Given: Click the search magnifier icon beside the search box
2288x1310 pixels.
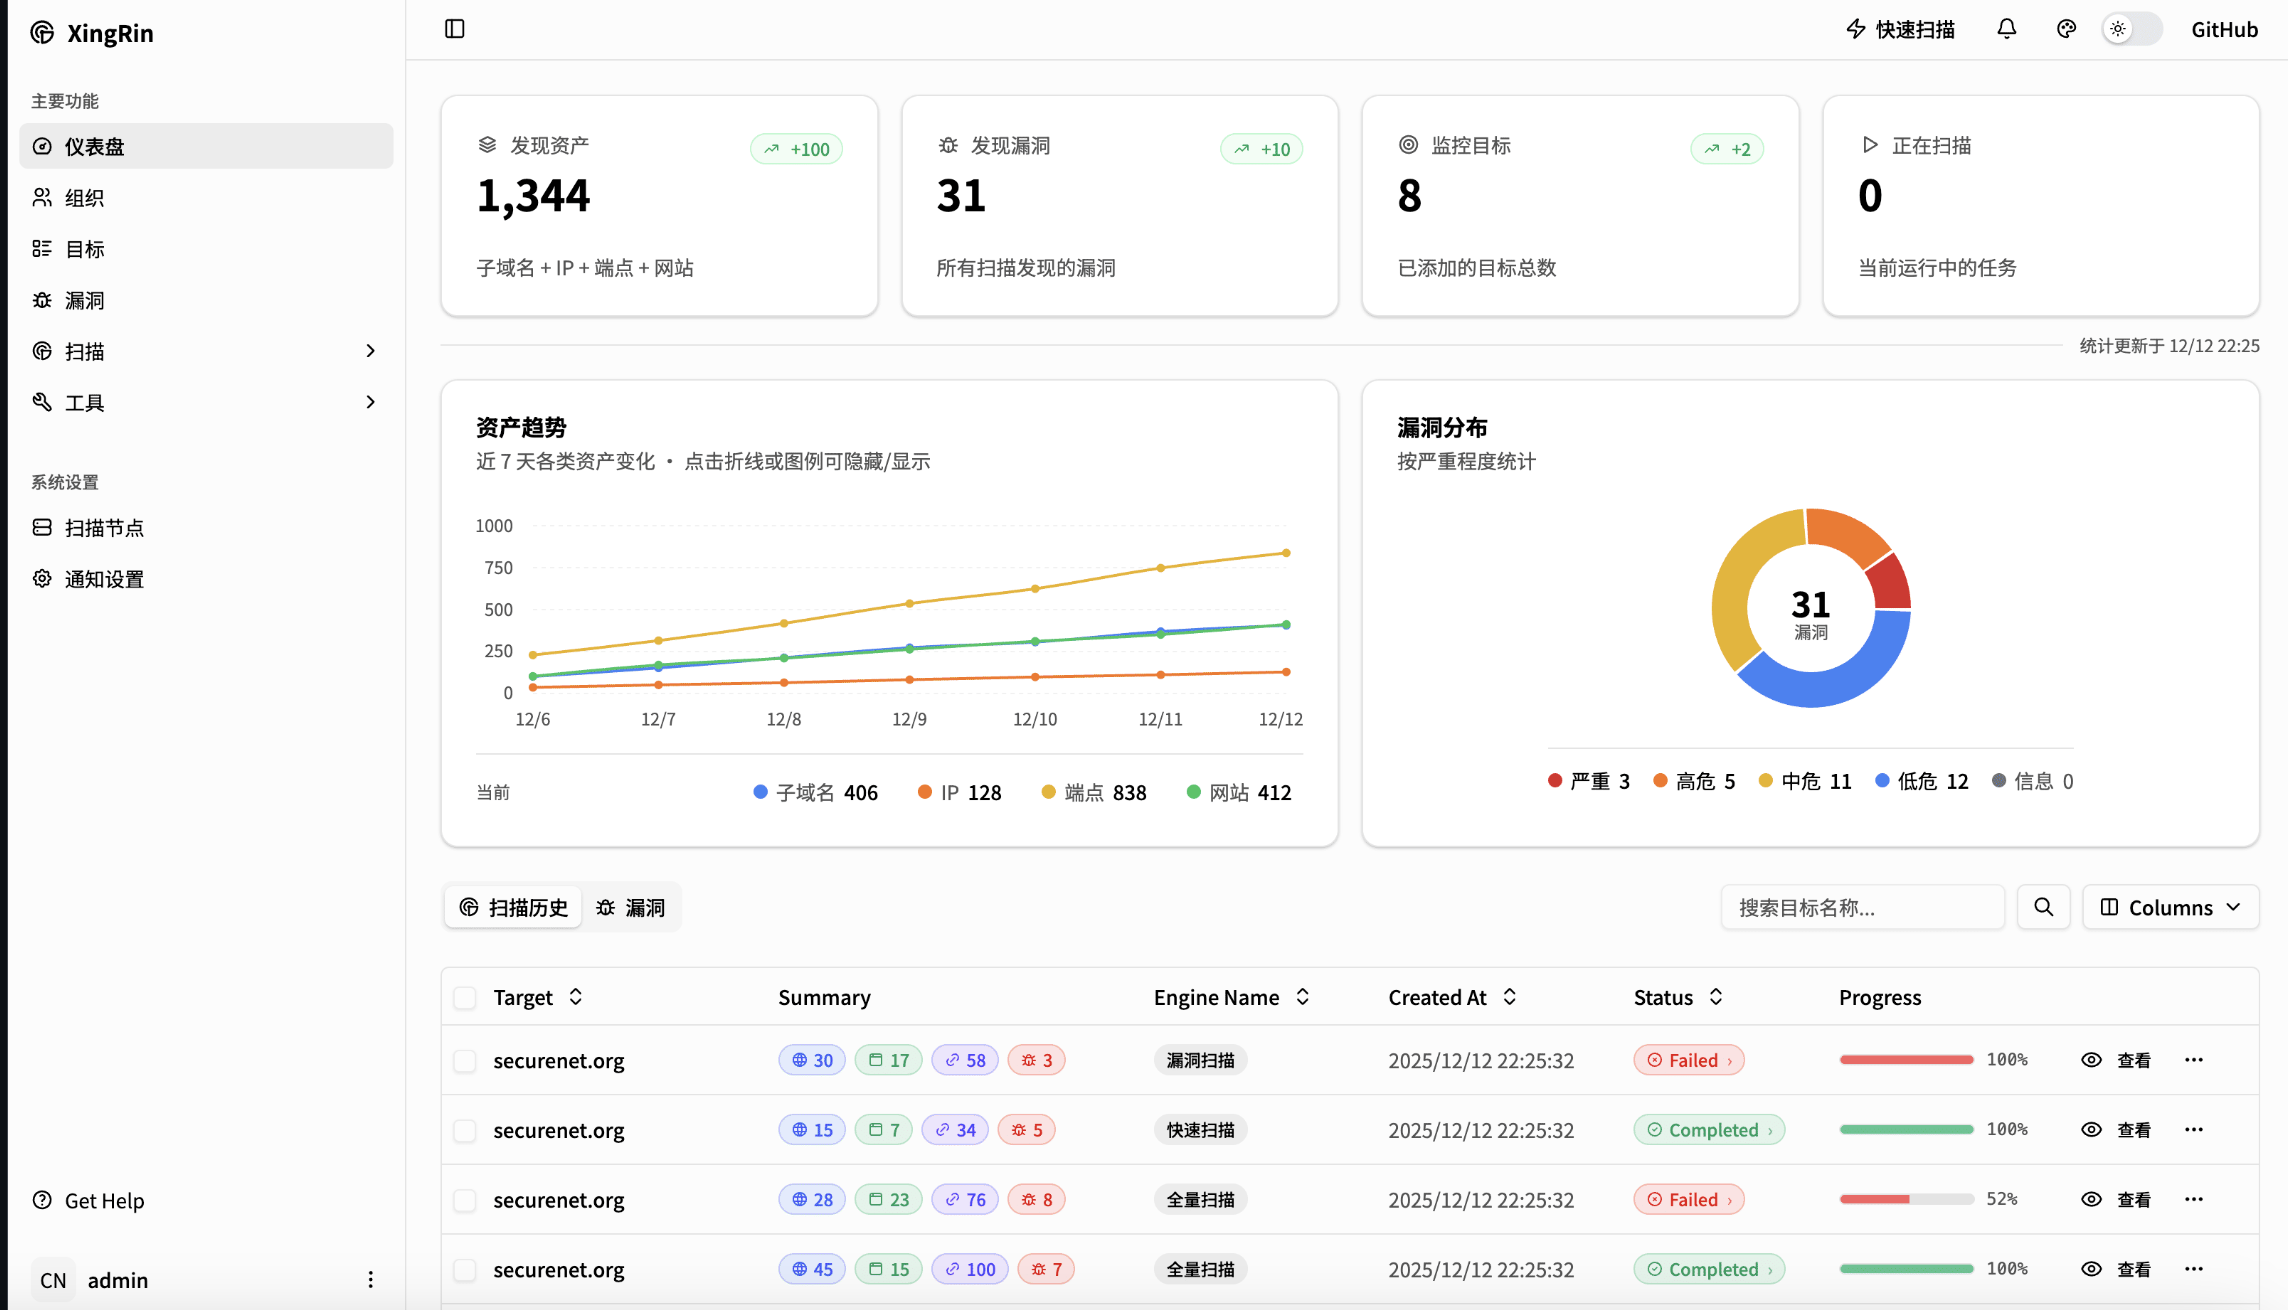Looking at the screenshot, I should coord(2043,907).
